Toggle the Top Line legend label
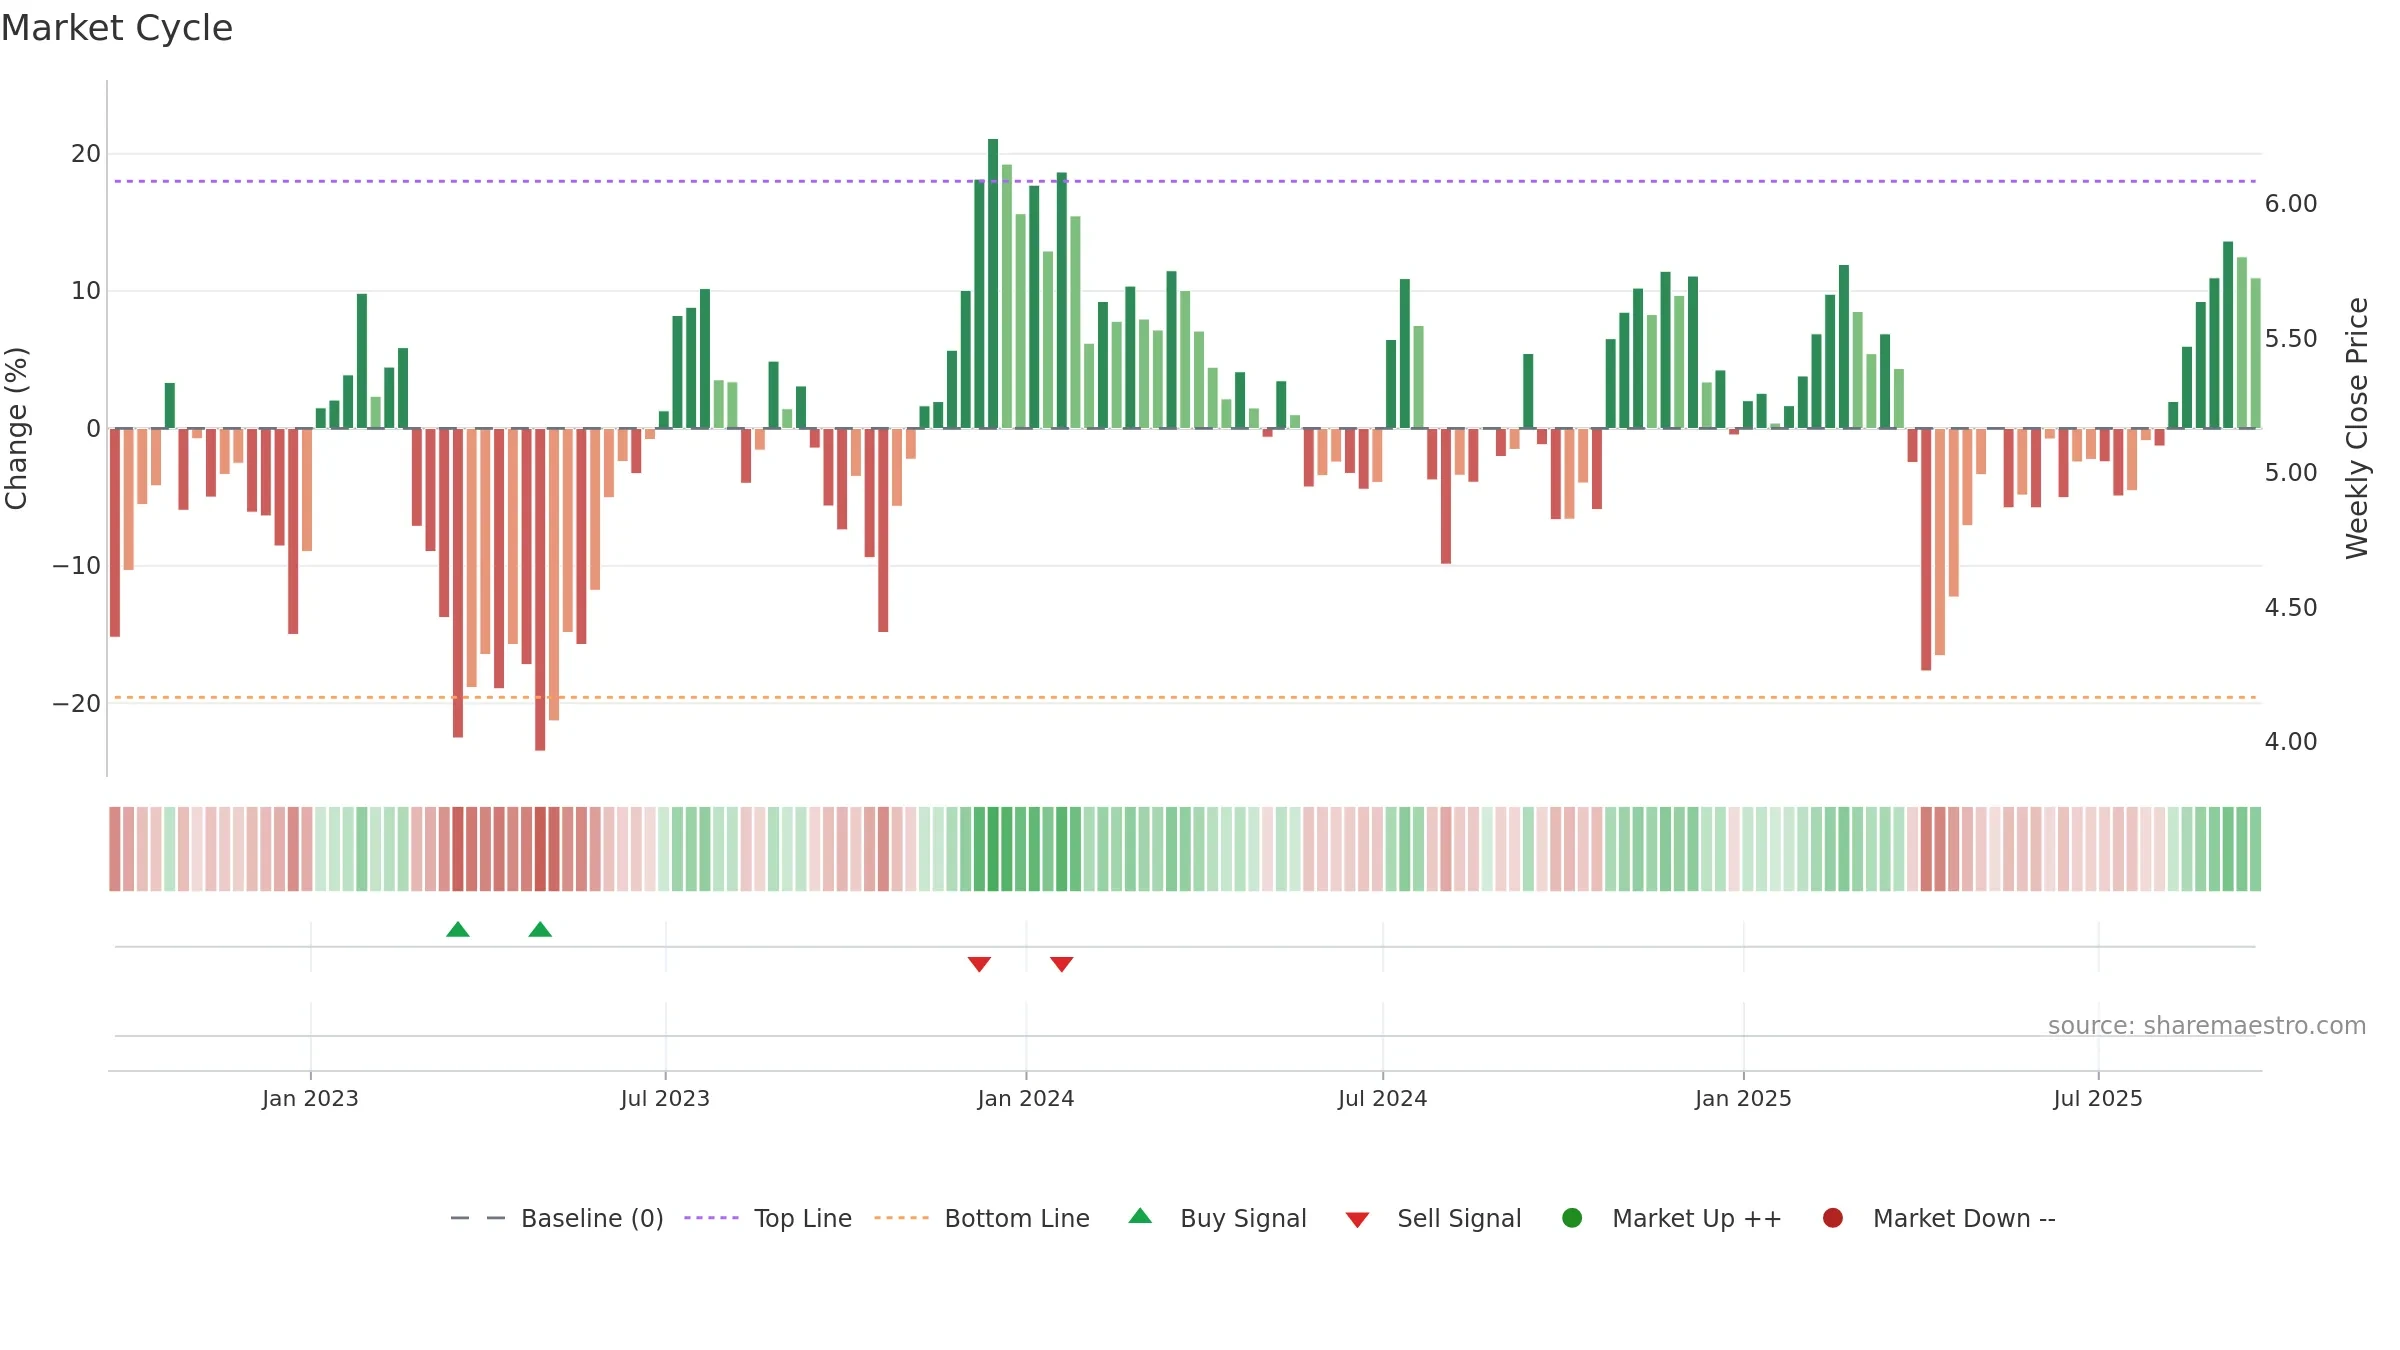The width and height of the screenshot is (2400, 1350). tap(803, 1218)
